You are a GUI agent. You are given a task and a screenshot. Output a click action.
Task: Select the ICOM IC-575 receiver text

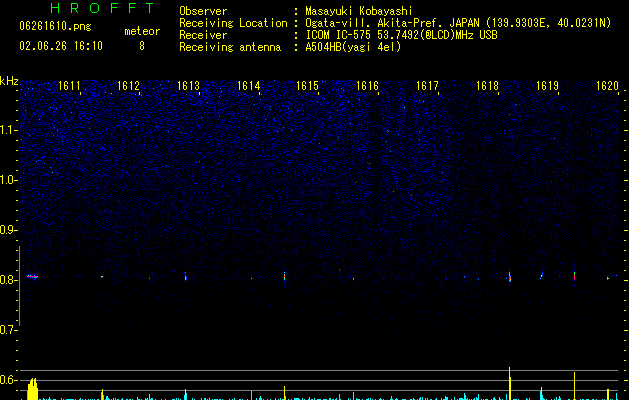point(401,35)
